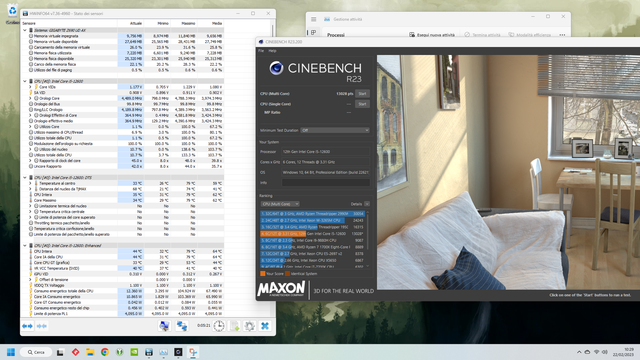Toggle Cinebench ranking Details checkbox

click(367, 204)
